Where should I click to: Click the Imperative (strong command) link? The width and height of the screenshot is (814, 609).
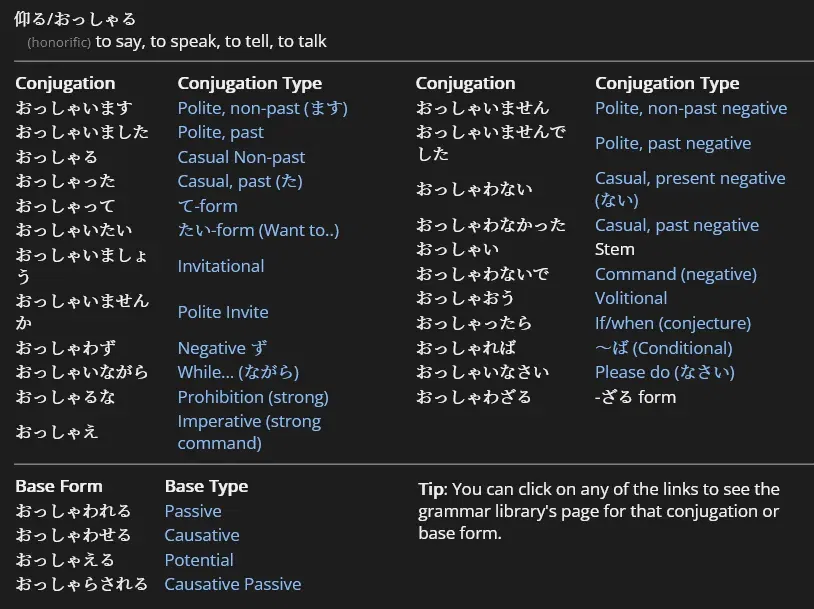(x=248, y=432)
